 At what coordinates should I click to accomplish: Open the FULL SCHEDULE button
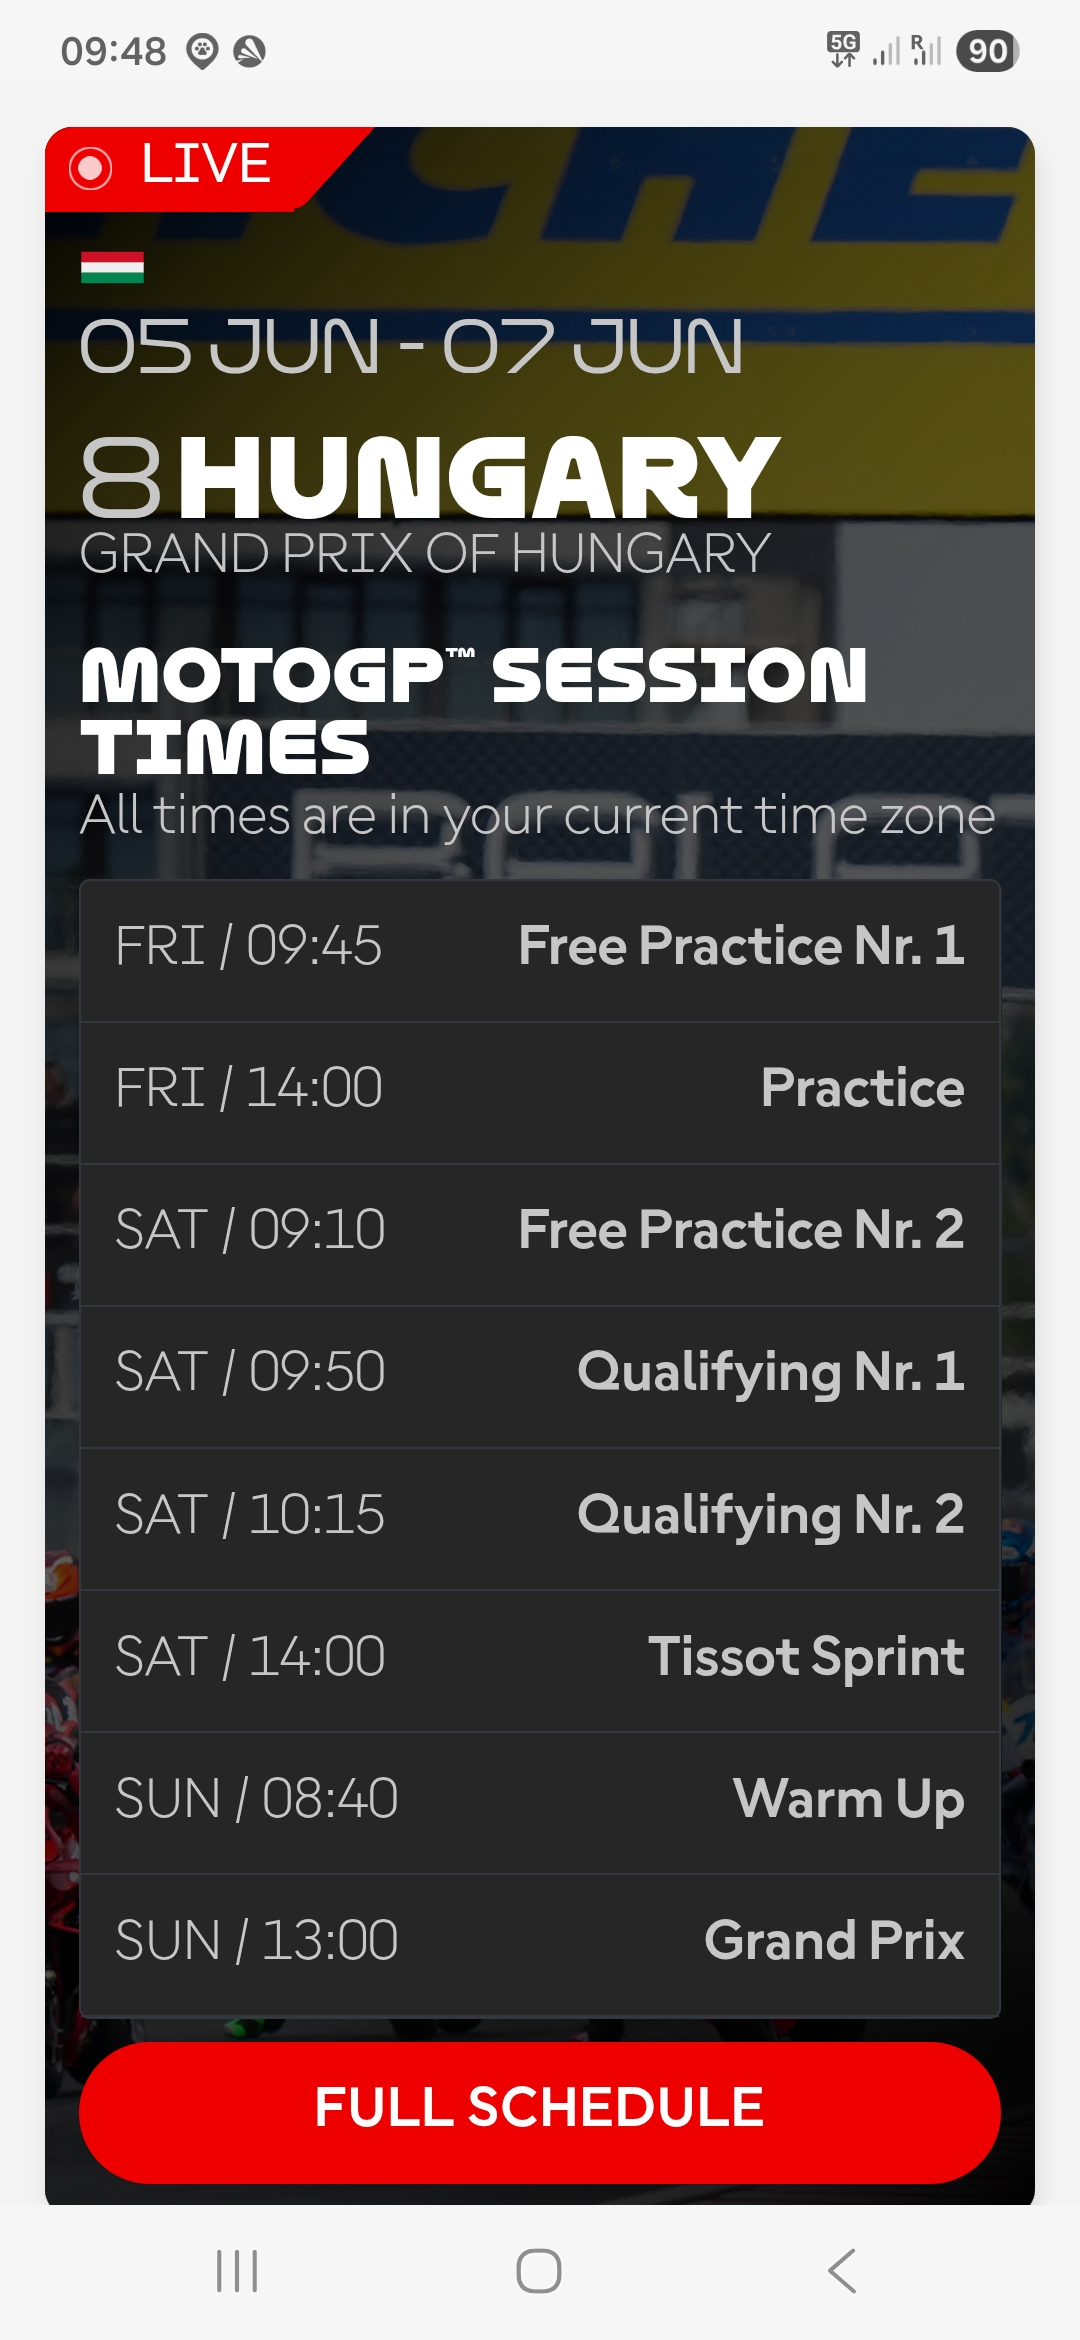click(x=540, y=2112)
